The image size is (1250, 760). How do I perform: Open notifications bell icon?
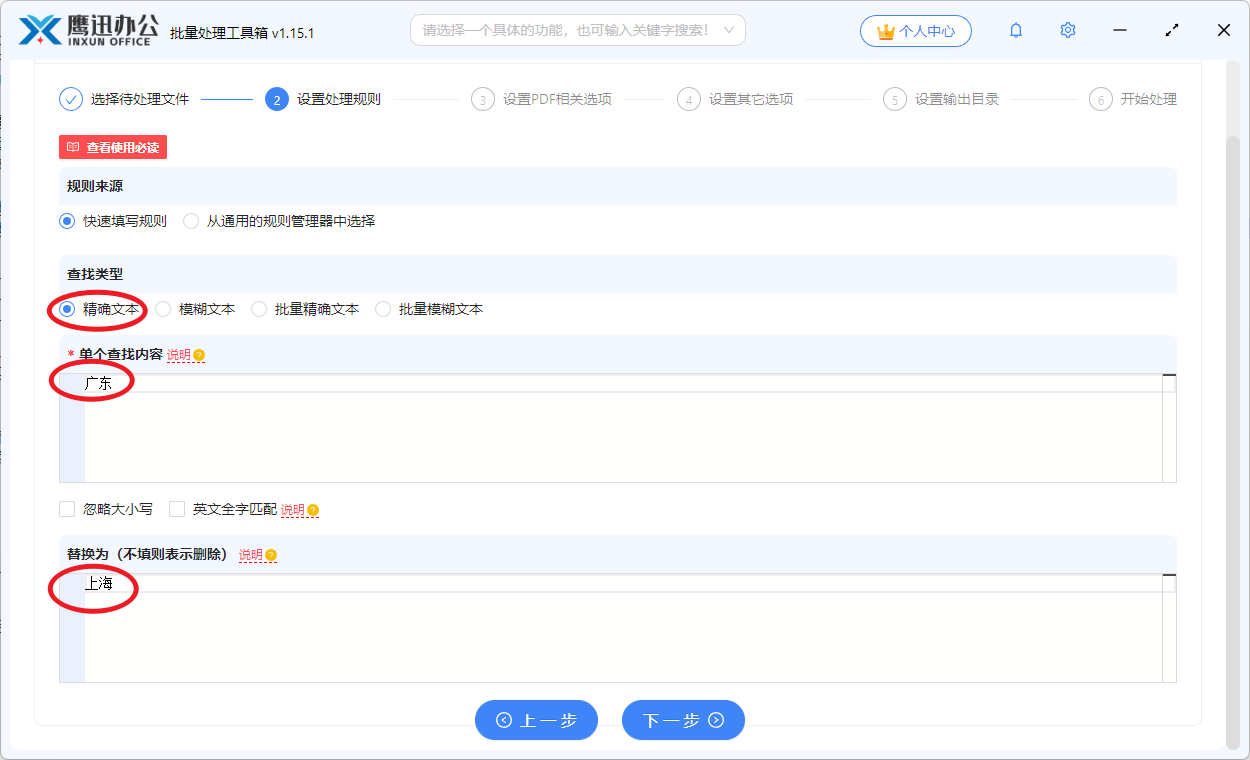pos(1016,30)
